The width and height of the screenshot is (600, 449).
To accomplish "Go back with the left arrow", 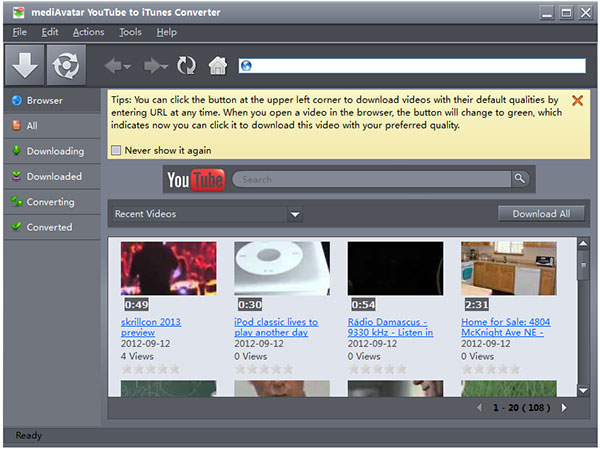I will 113,66.
